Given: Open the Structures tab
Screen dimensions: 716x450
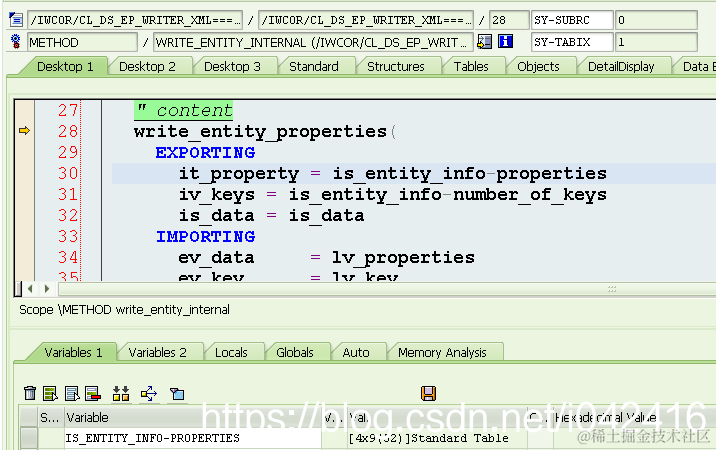Looking at the screenshot, I should [x=395, y=67].
